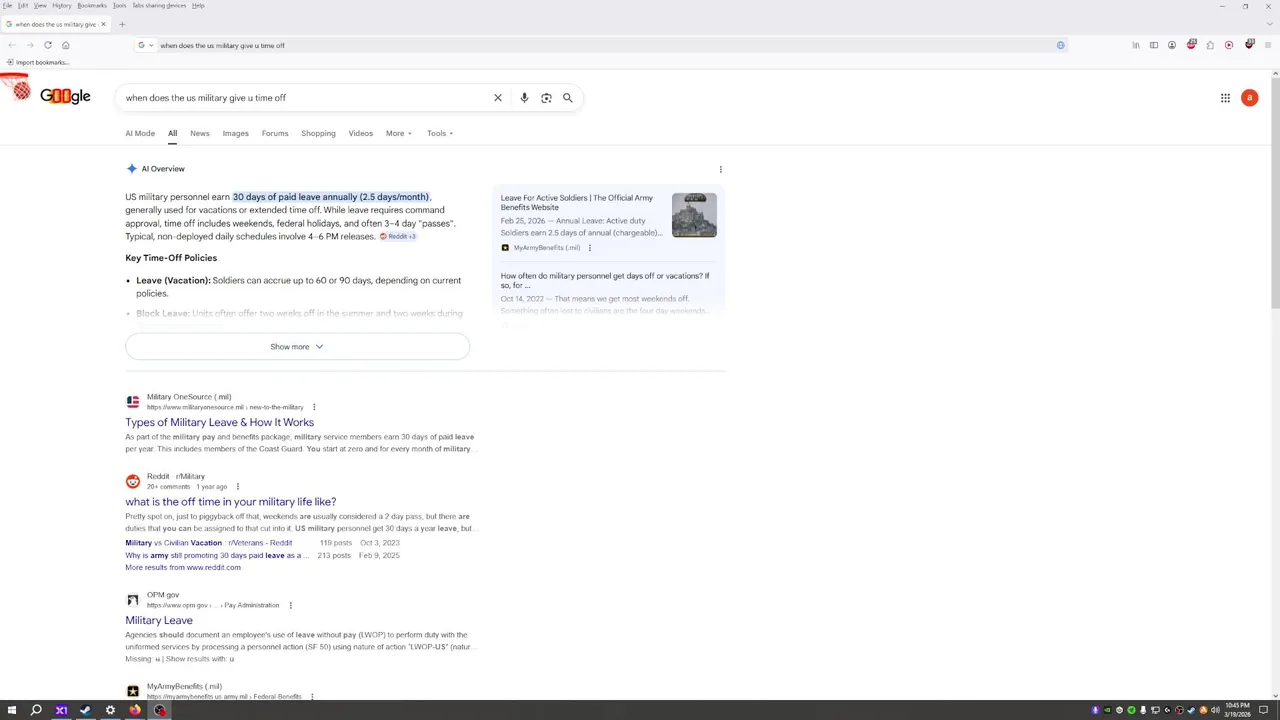Start voice search with the microphone icon
Image resolution: width=1280 pixels, height=720 pixels.
524,98
